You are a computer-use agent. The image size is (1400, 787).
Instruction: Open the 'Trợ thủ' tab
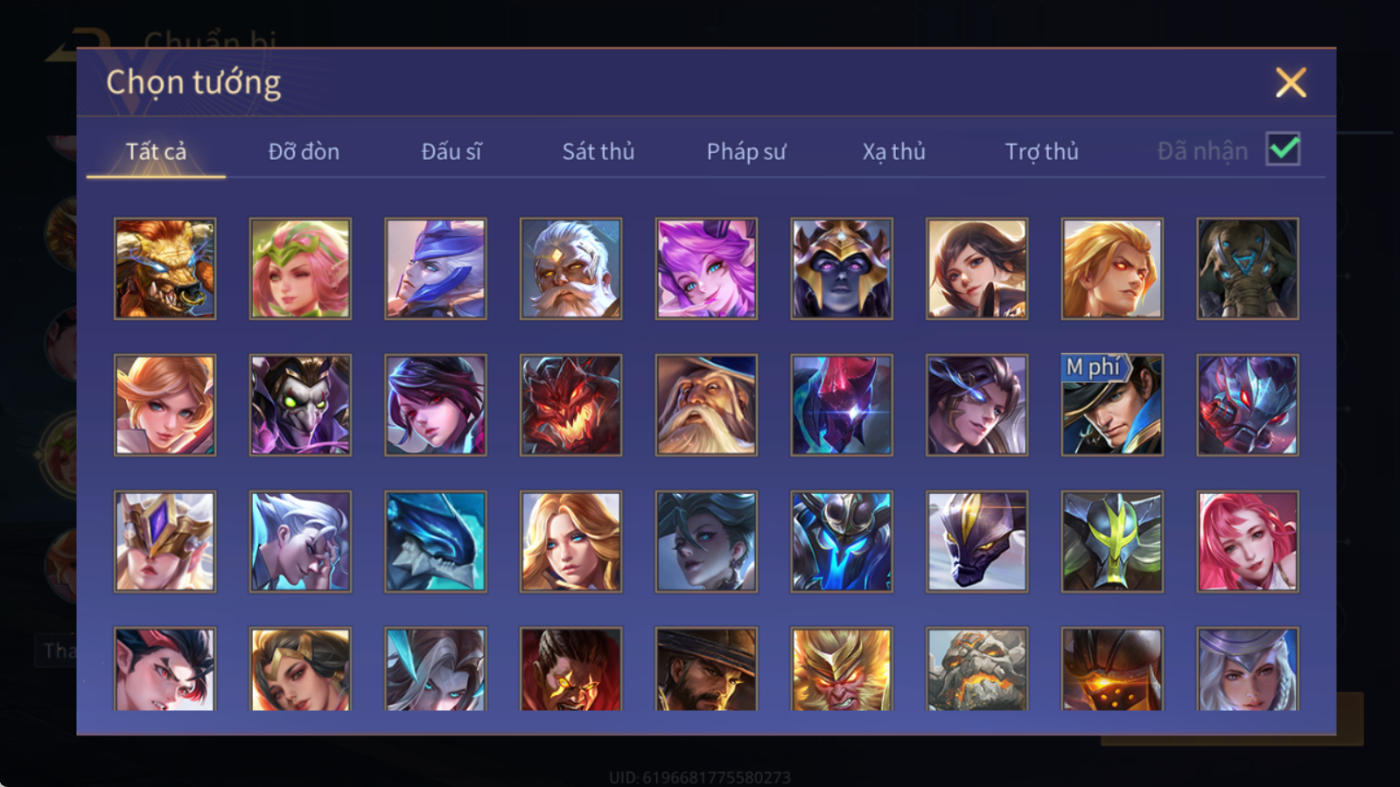(1042, 152)
